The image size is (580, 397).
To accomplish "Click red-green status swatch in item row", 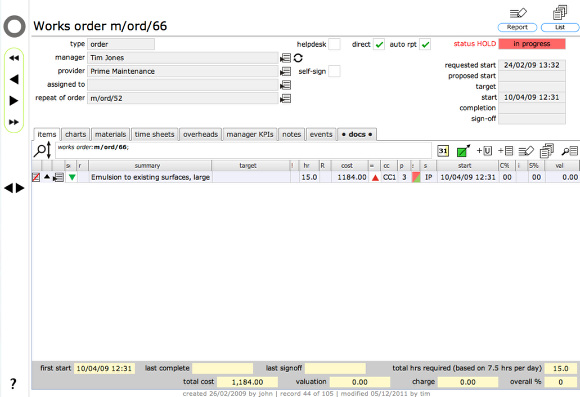I will click(416, 177).
